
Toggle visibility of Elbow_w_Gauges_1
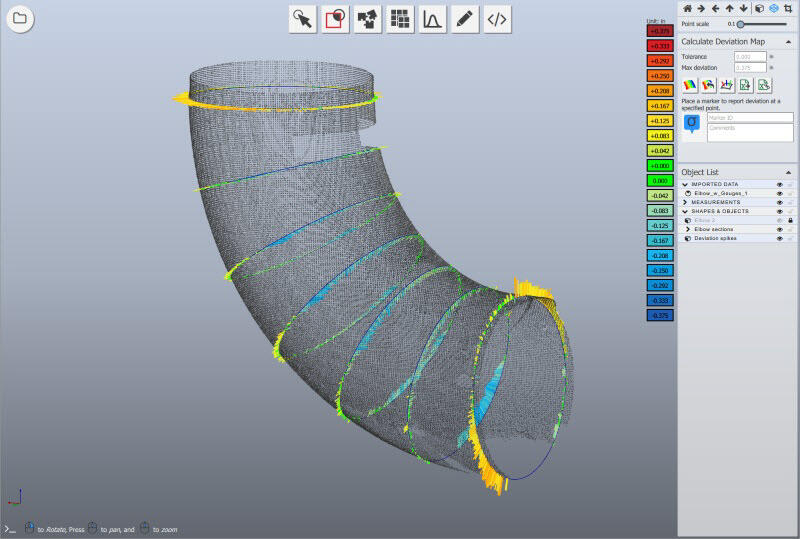779,193
